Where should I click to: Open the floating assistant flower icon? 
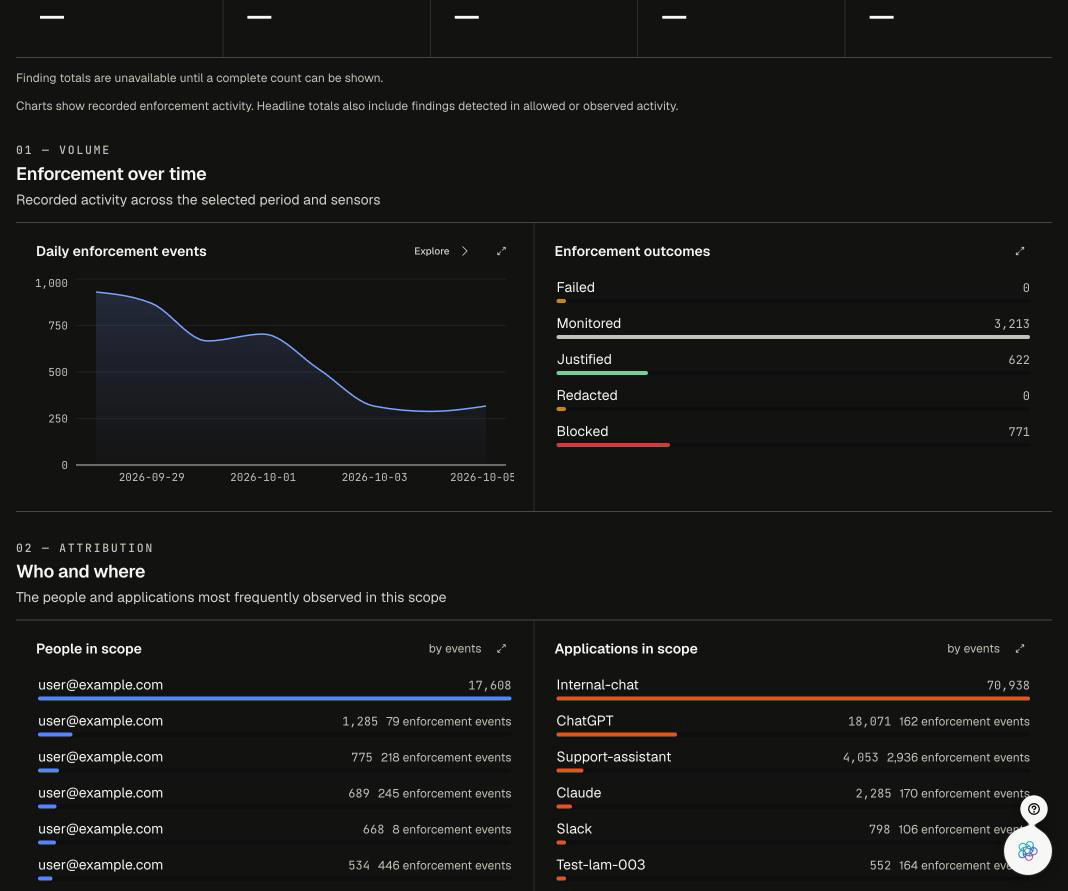click(1027, 850)
